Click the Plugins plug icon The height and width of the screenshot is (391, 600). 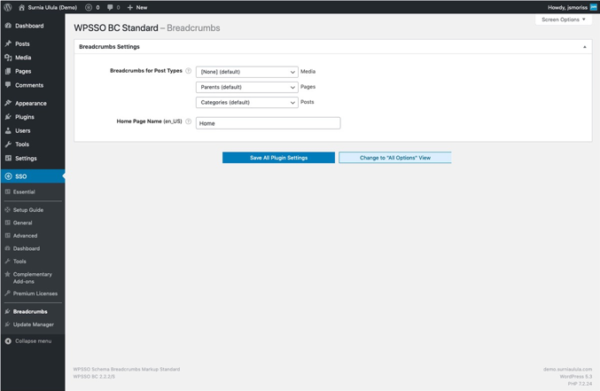[x=8, y=117]
